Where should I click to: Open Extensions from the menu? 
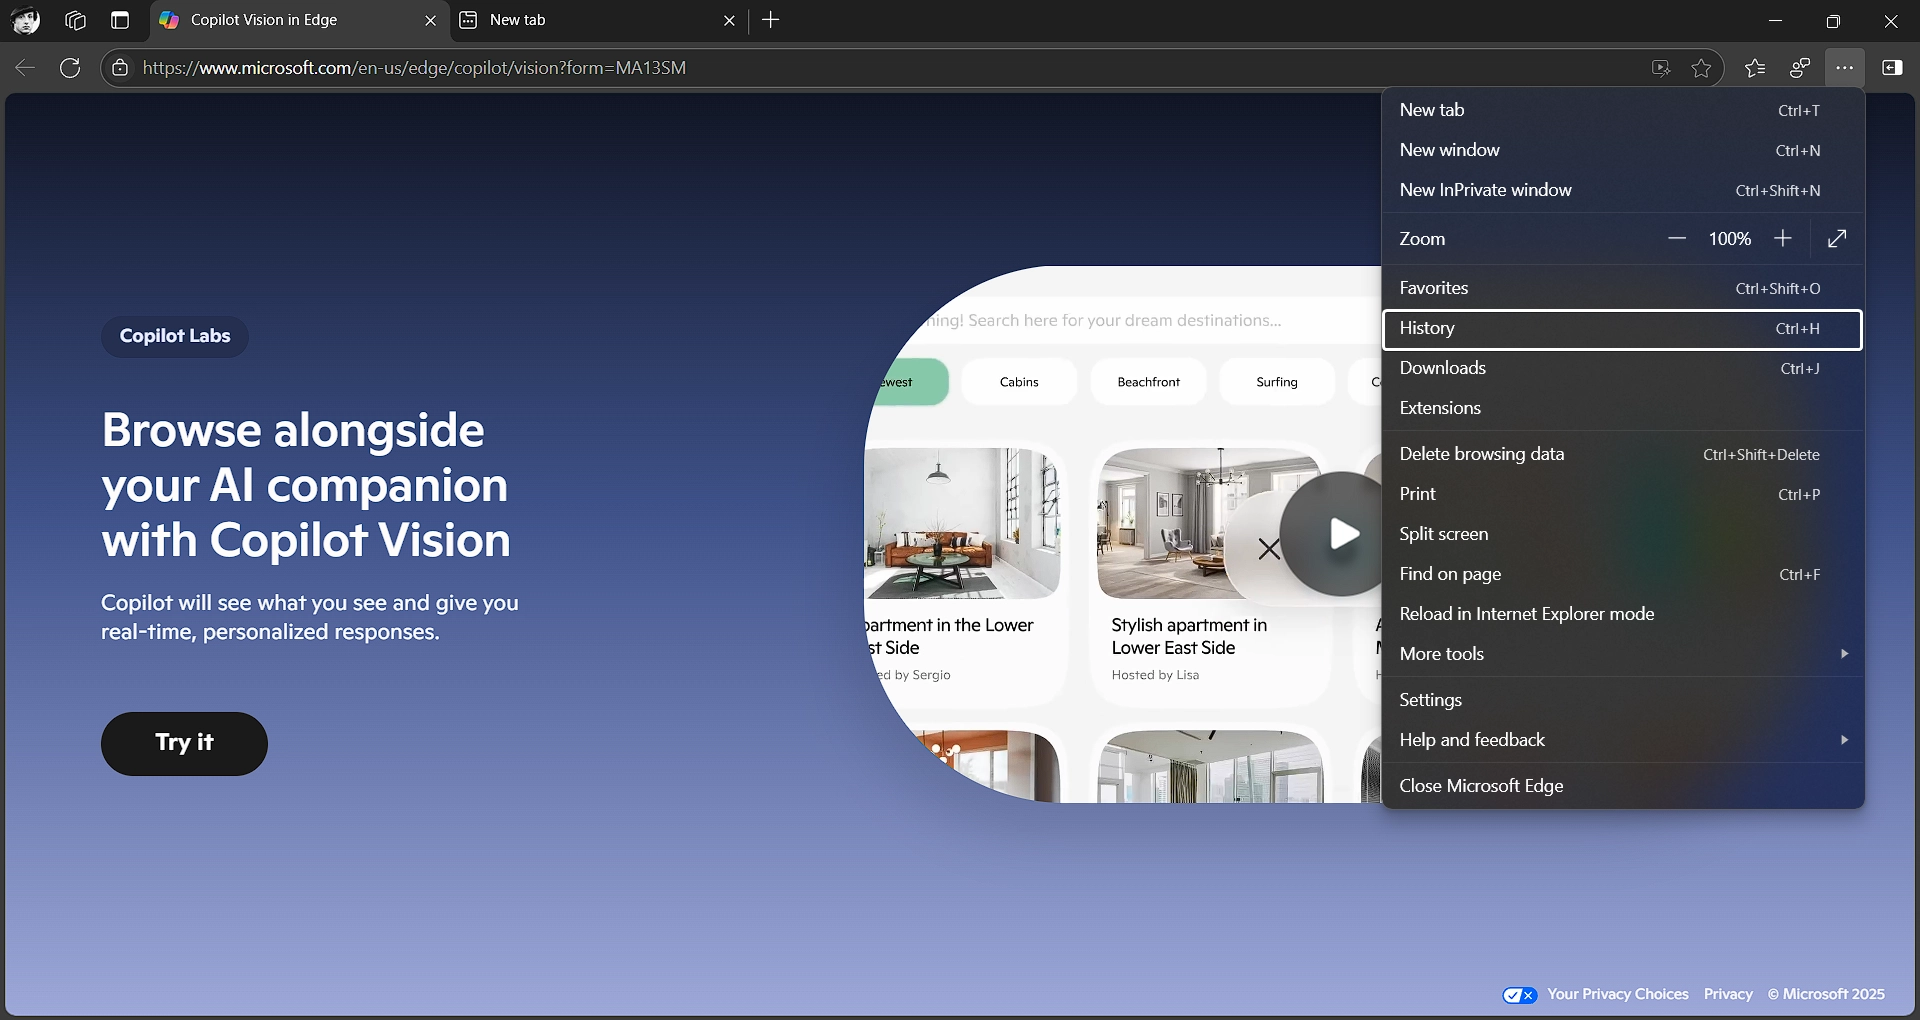[x=1623, y=408]
